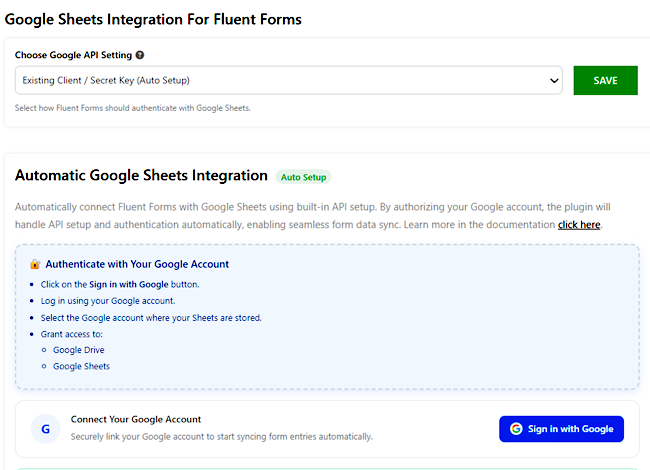Click the Automatic Google Sheets Integration heading
This screenshot has width=650, height=470.
[141, 176]
